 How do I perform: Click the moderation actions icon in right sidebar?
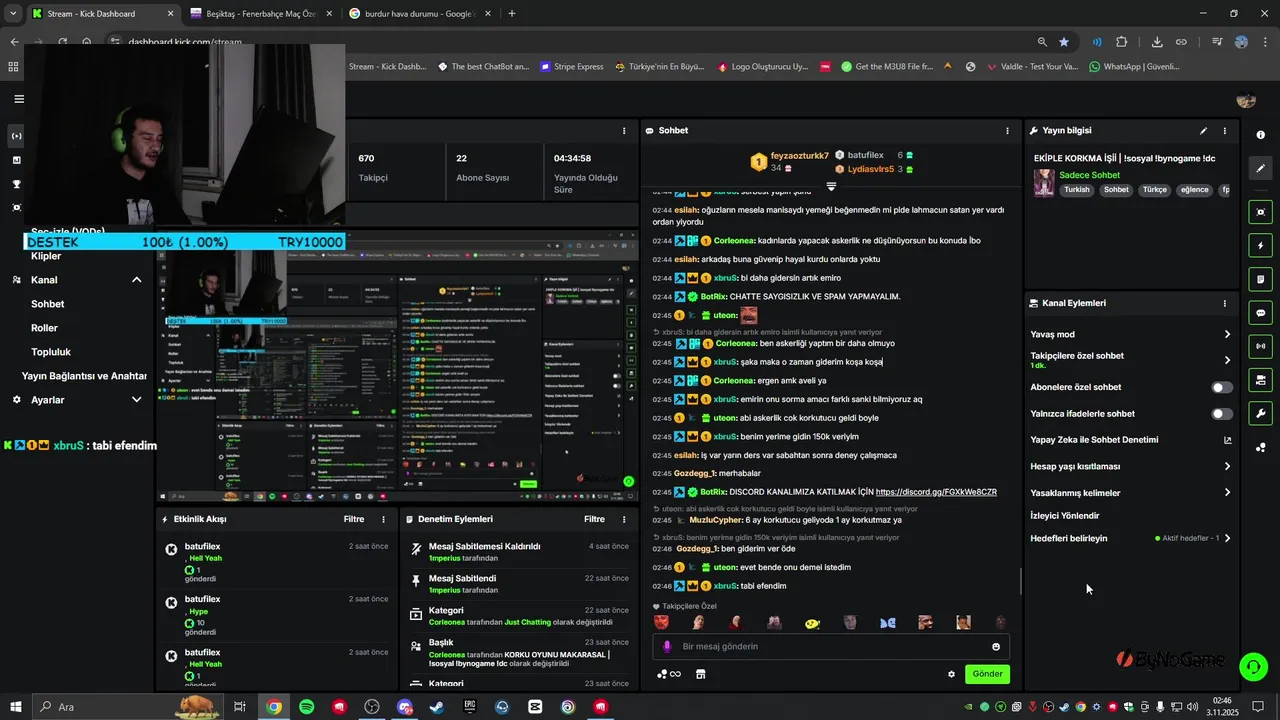point(1261,380)
